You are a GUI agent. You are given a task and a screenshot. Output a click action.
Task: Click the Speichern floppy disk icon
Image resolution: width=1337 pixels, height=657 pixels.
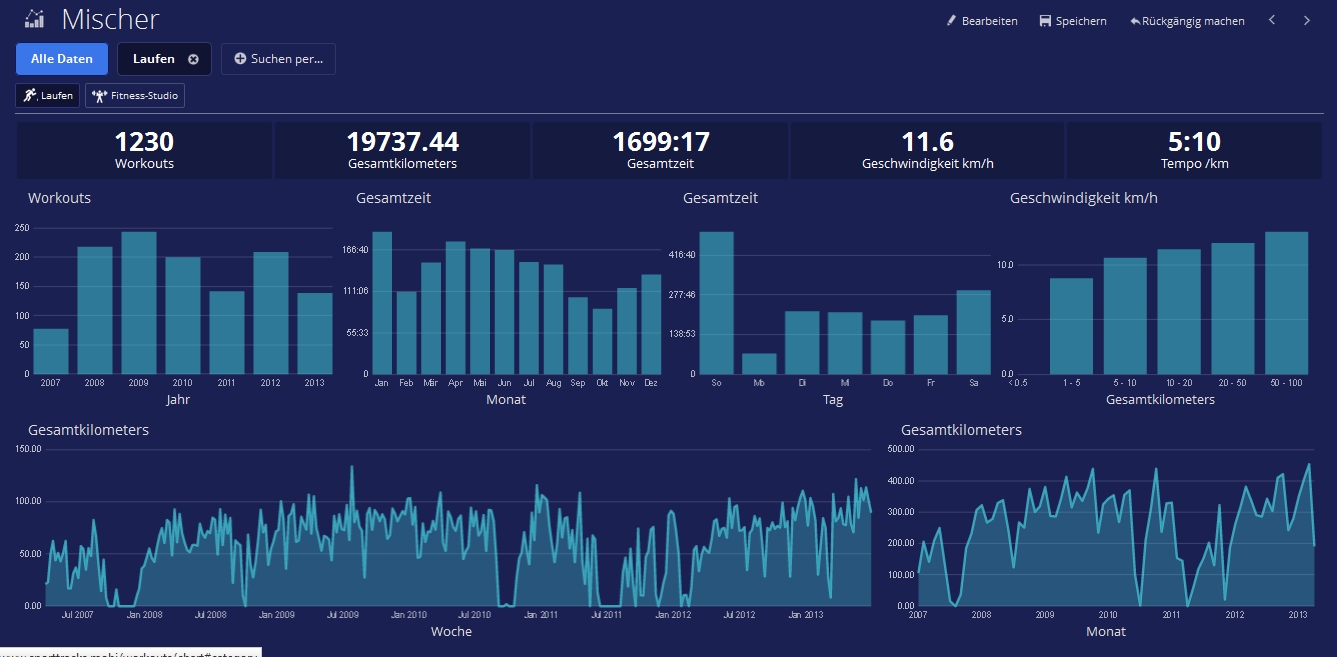click(1045, 21)
